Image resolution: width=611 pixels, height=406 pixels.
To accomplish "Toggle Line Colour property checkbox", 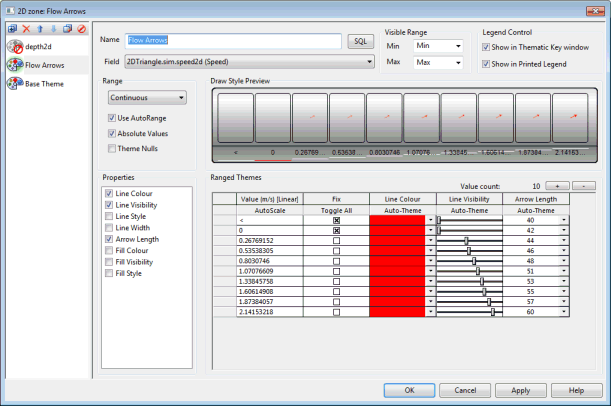I will click(x=109, y=193).
